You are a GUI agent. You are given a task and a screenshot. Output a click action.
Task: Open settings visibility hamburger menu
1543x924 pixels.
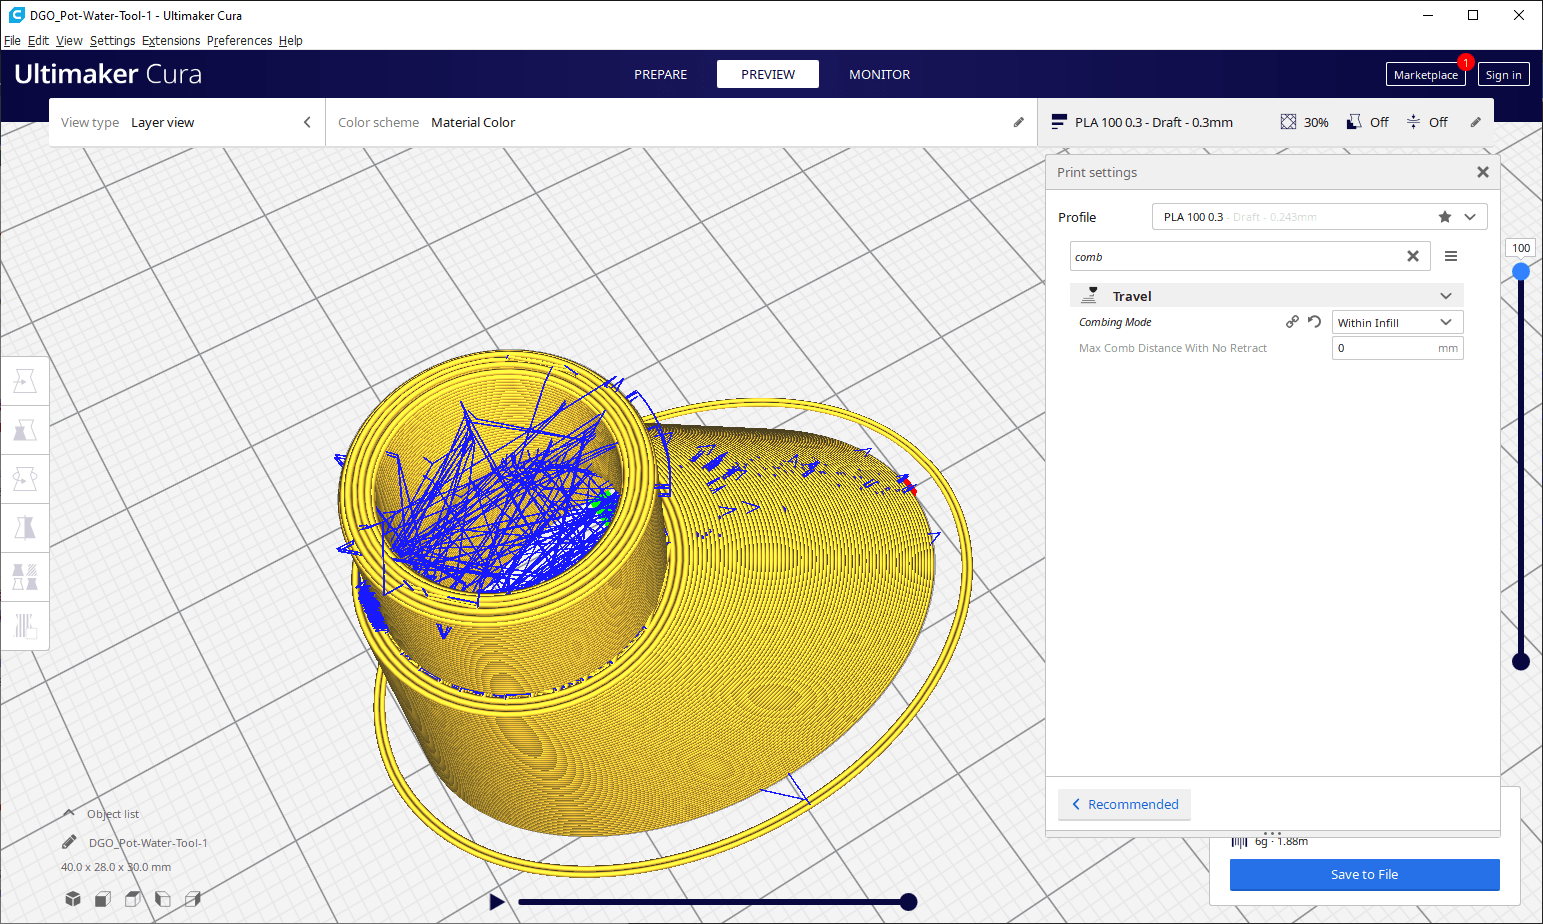1451,256
